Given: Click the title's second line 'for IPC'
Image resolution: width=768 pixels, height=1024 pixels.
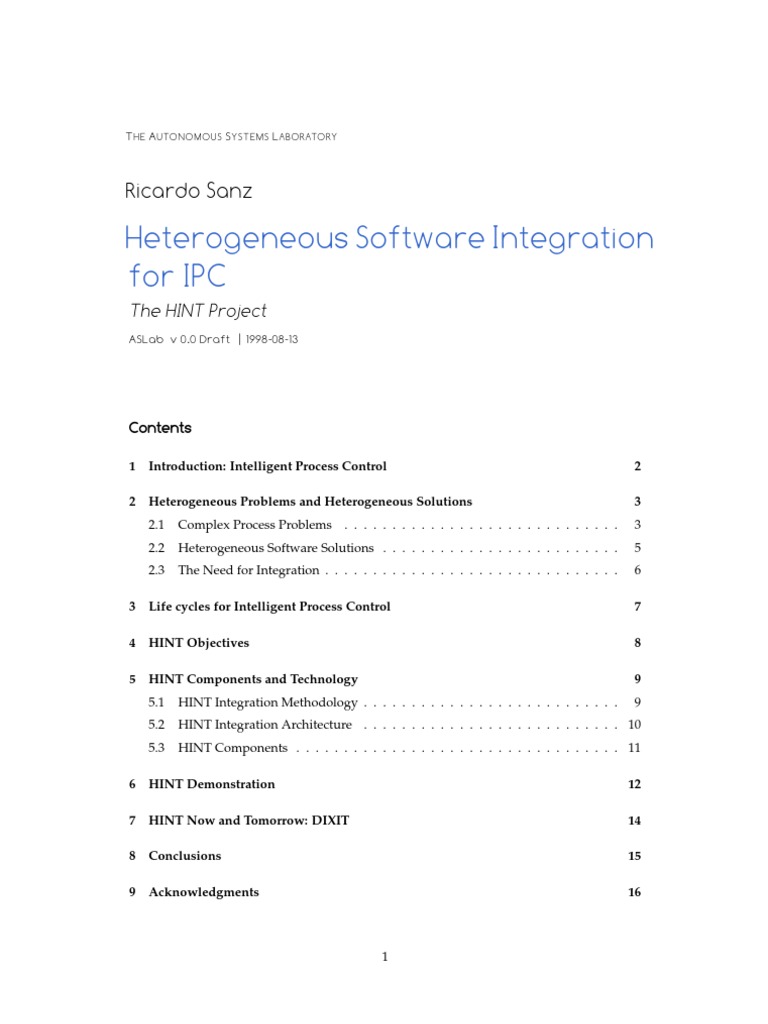Looking at the screenshot, I should (178, 275).
